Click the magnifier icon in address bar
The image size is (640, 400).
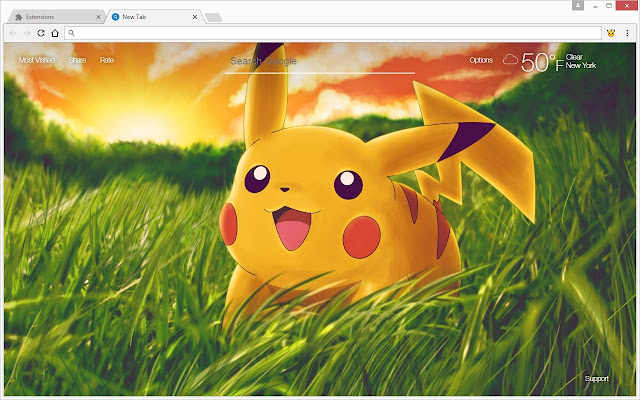71,33
